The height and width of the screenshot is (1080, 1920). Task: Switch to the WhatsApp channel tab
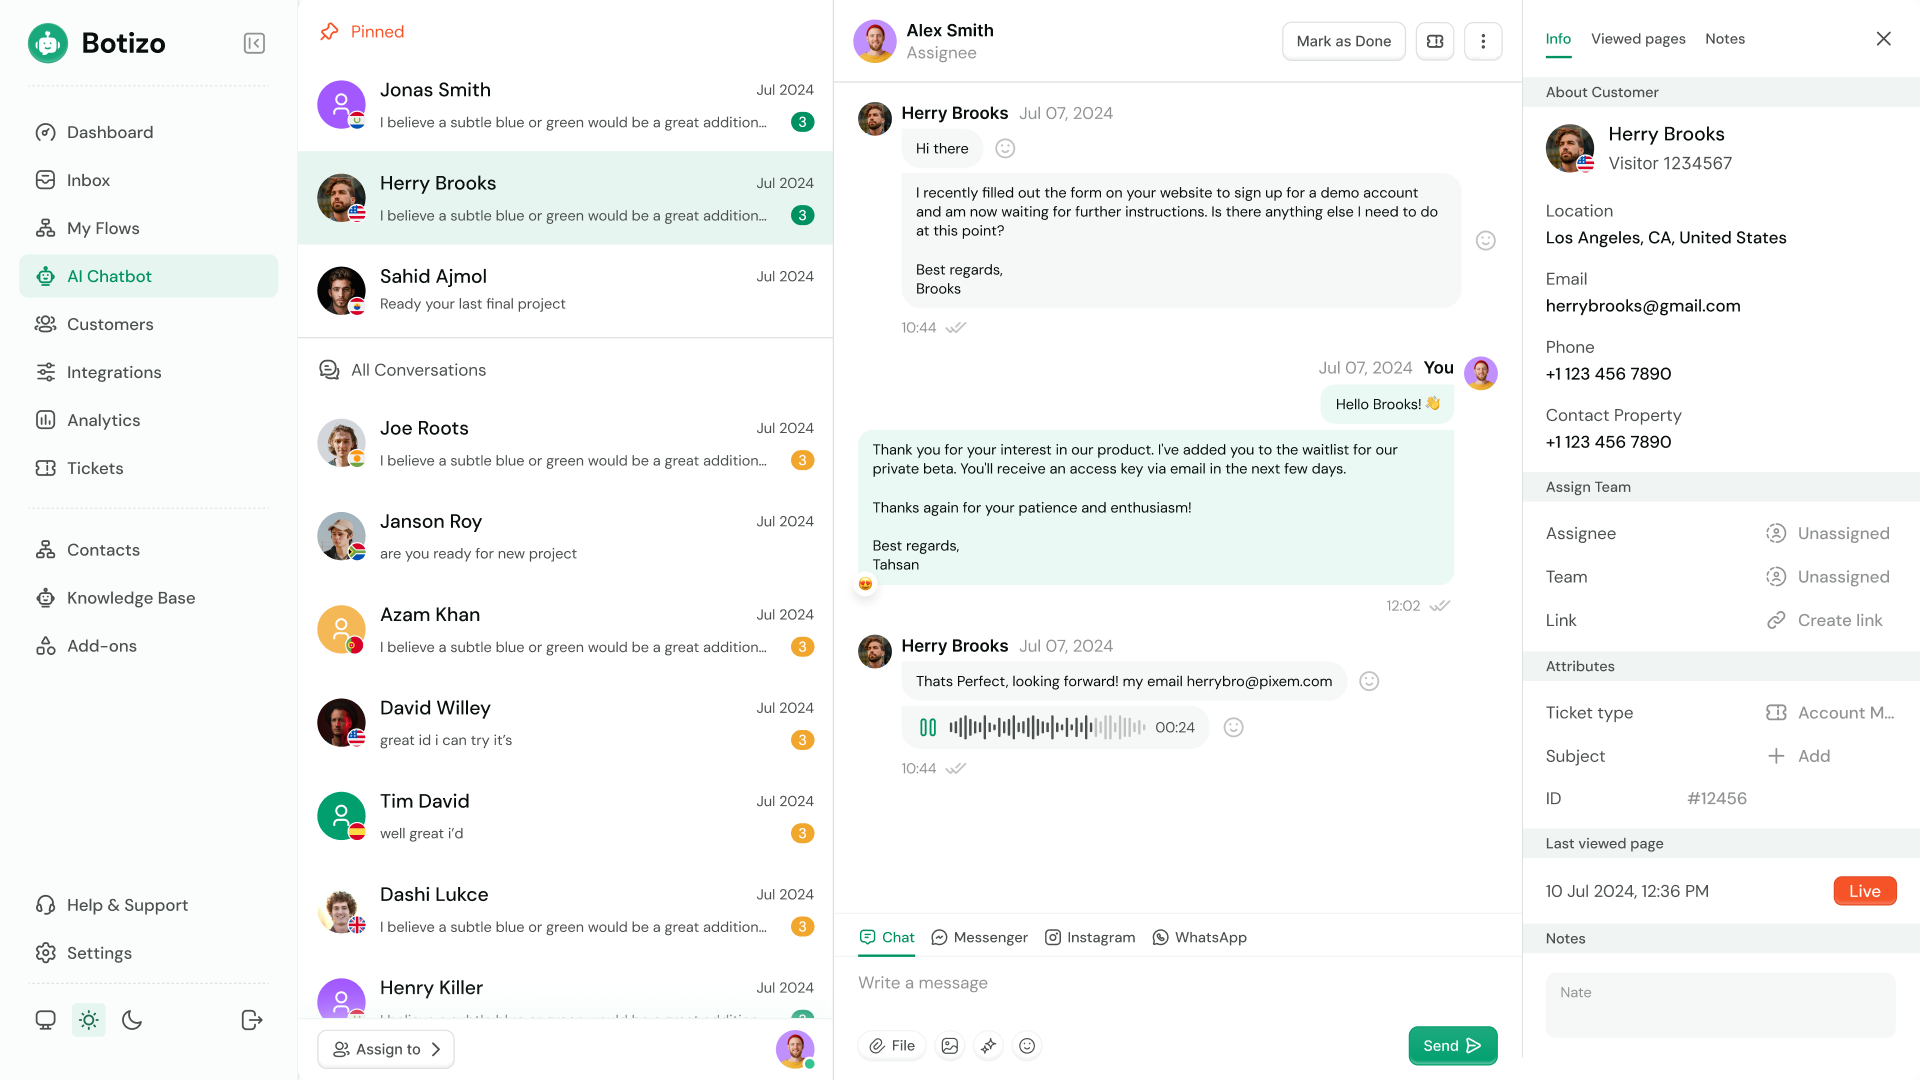pyautogui.click(x=1199, y=937)
